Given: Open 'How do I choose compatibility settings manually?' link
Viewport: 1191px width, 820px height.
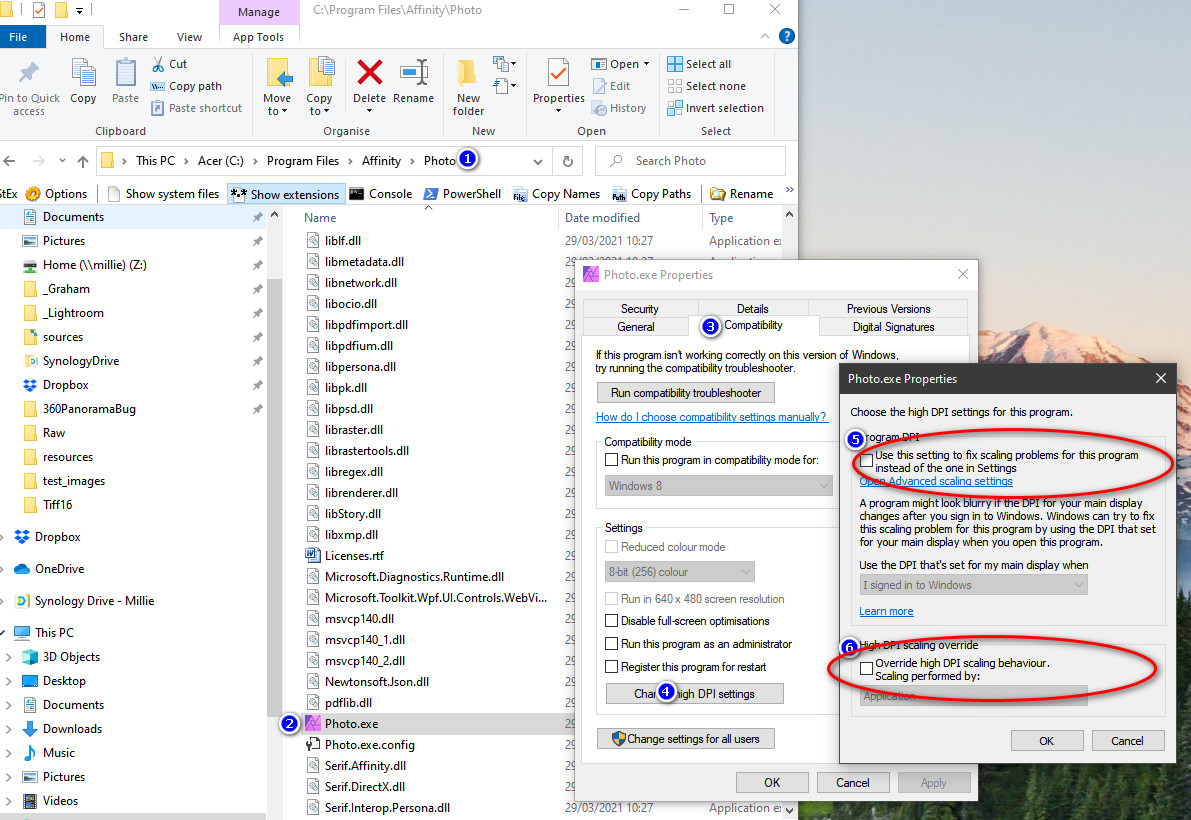Looking at the screenshot, I should click(711, 417).
